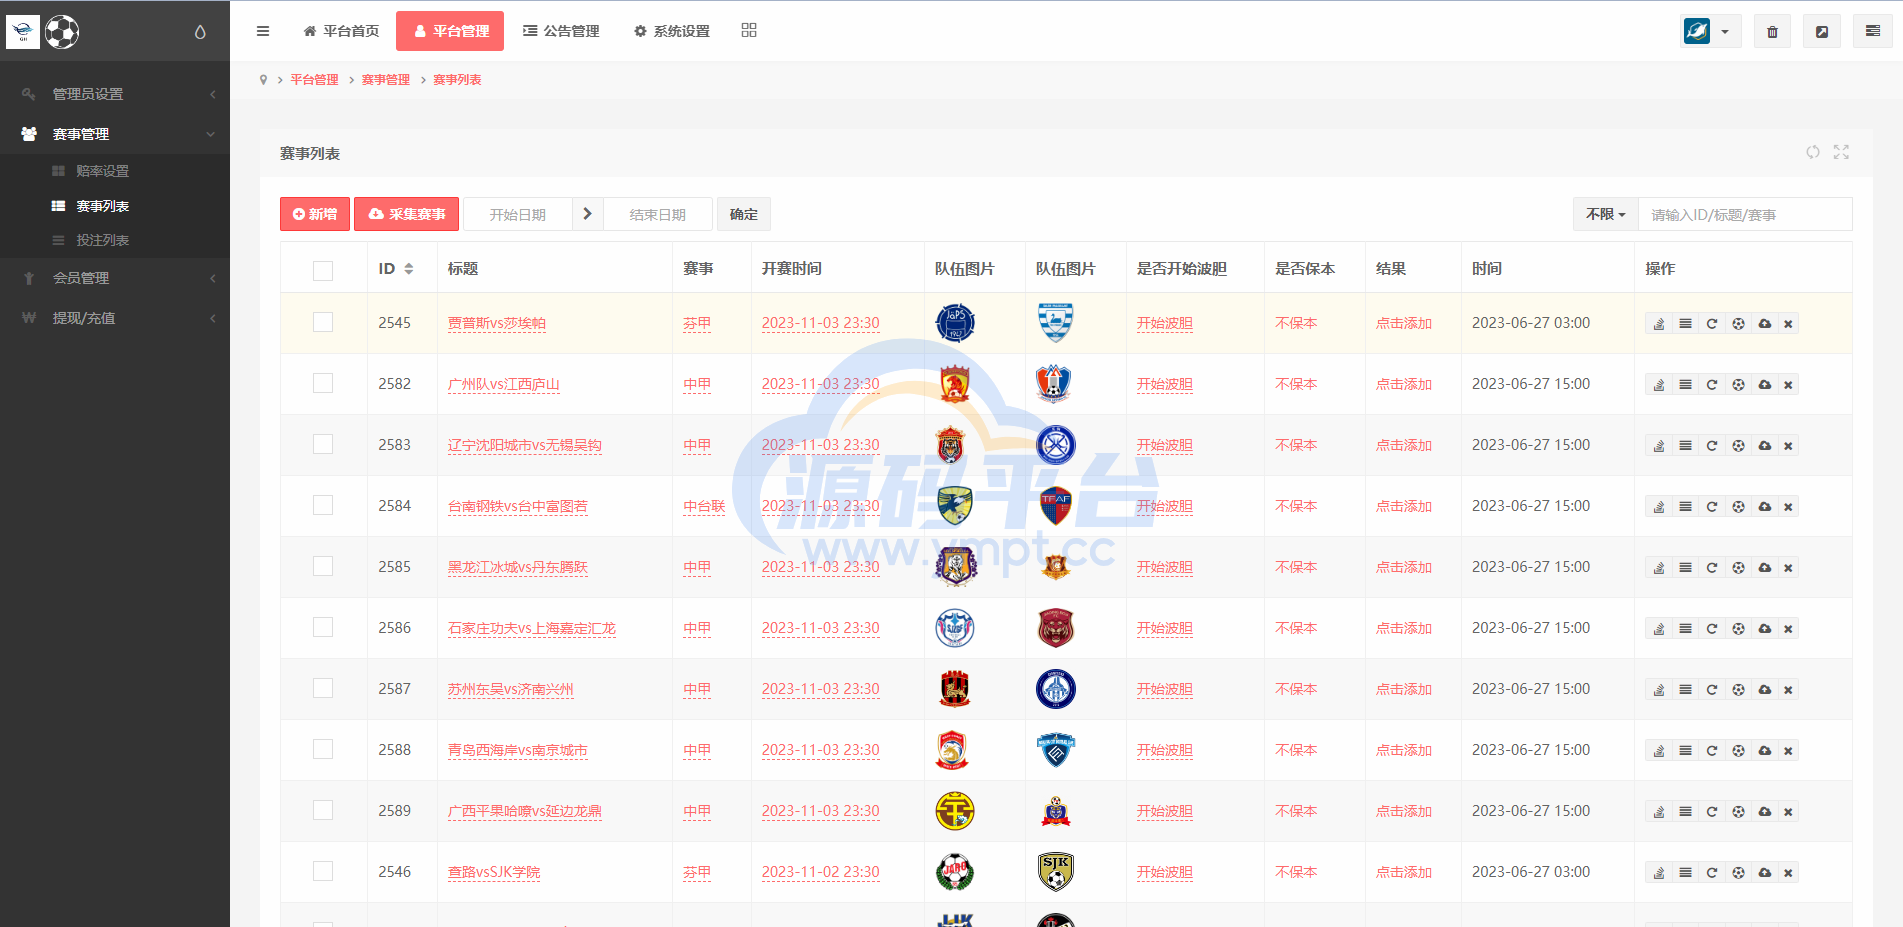Tick the checkbox for row 2583
Image resolution: width=1903 pixels, height=927 pixels.
[323, 444]
